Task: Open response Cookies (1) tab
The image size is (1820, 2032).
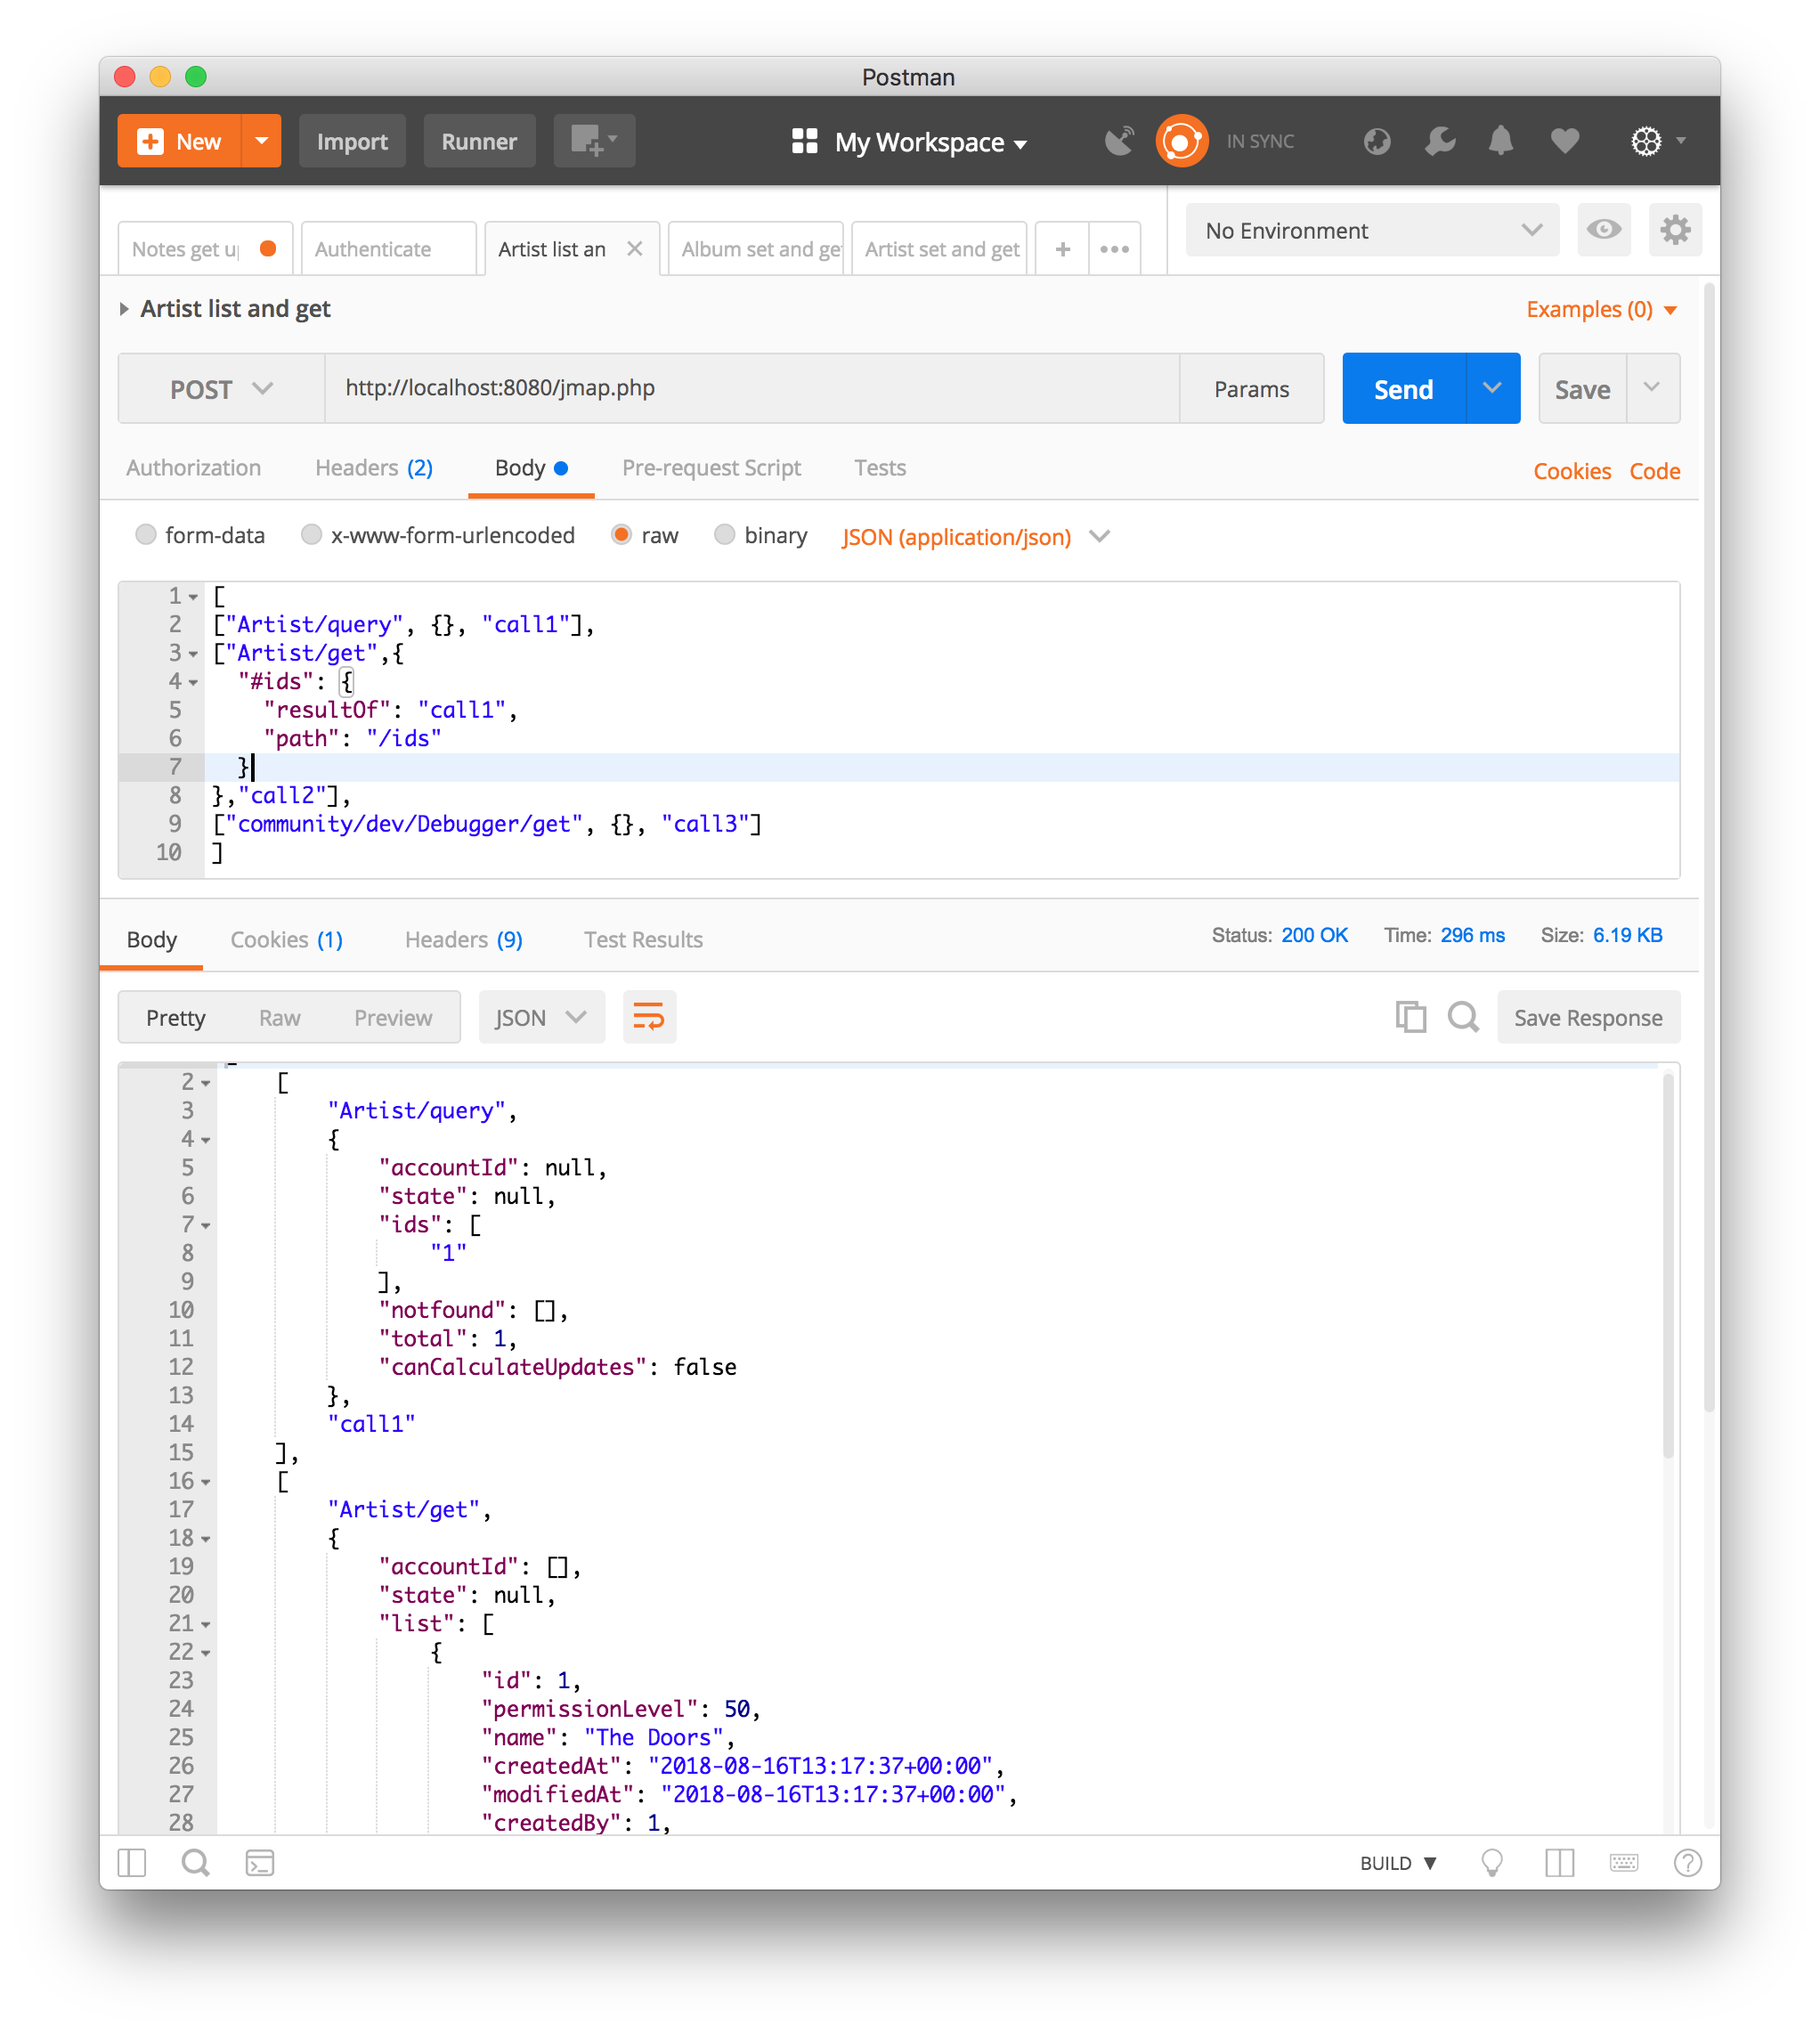Action: (287, 940)
